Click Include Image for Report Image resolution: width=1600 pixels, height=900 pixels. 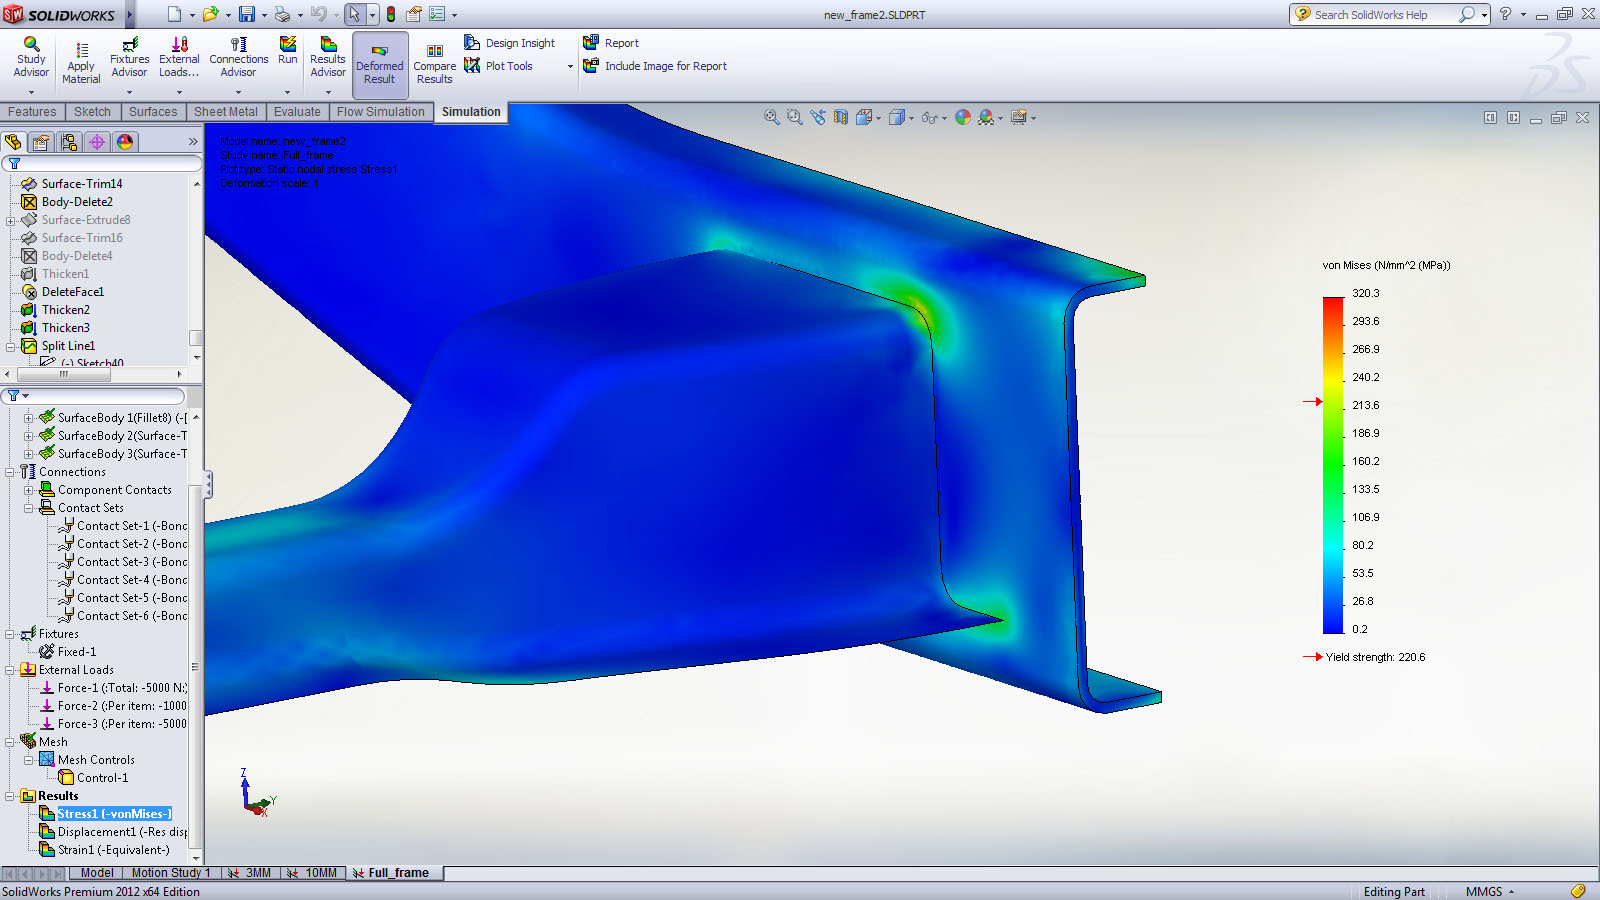tap(665, 66)
